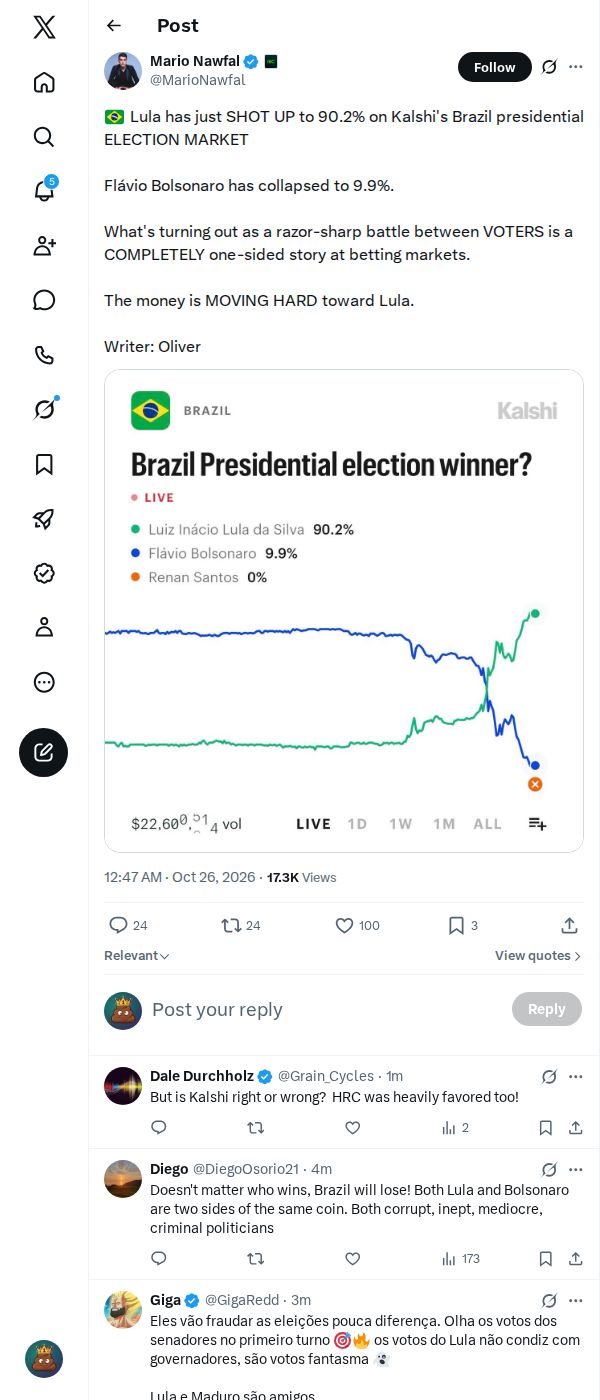
Task: Open more options on Diego's reply
Action: (x=576, y=1169)
